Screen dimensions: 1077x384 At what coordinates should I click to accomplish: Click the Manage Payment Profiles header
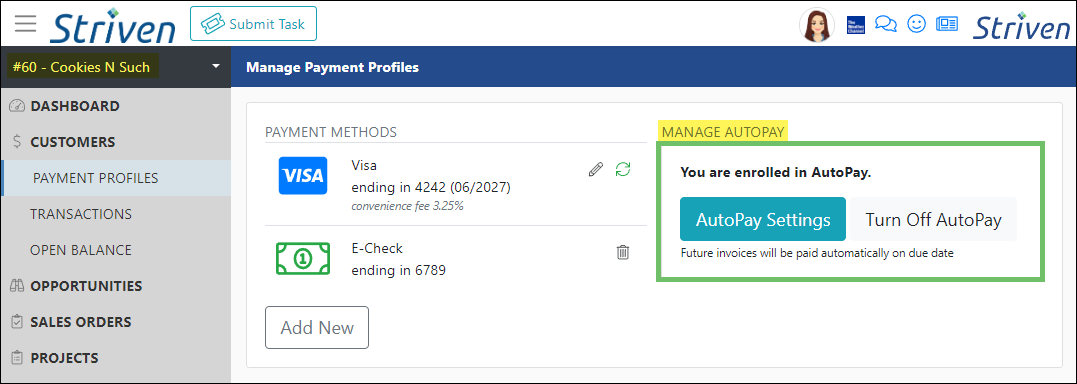click(332, 67)
